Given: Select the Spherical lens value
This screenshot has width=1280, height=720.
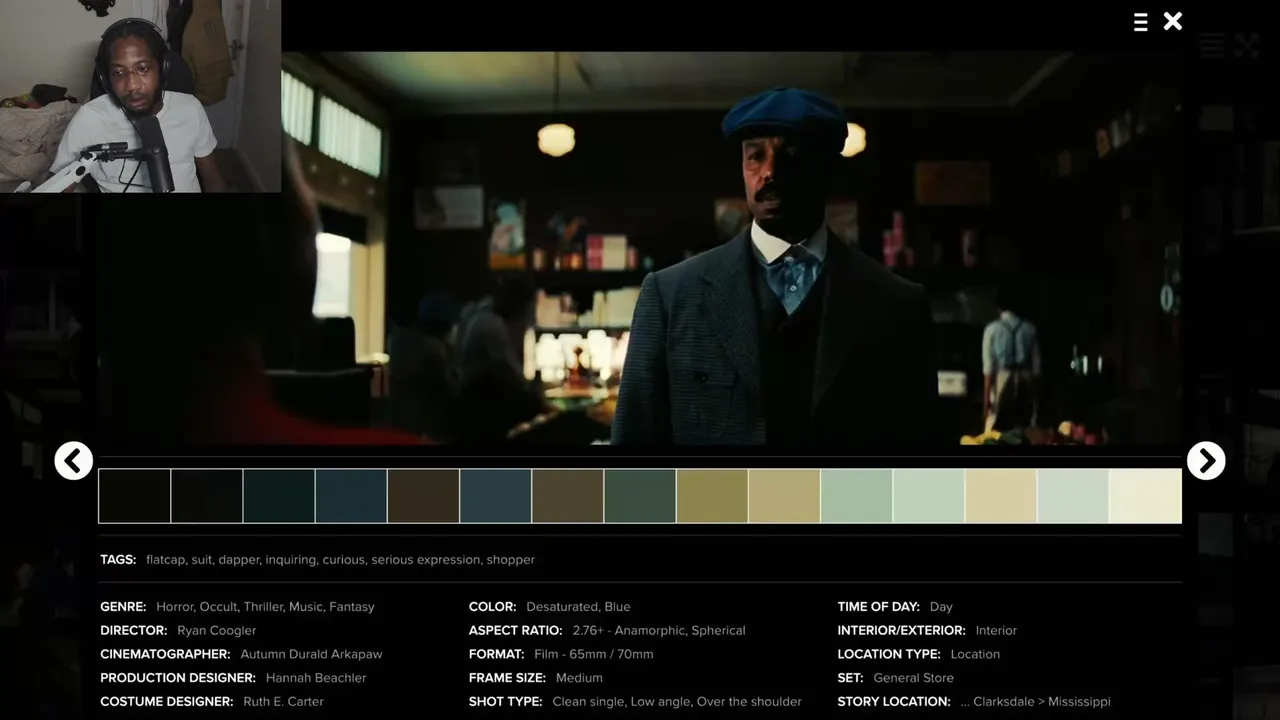Looking at the screenshot, I should tap(719, 631).
